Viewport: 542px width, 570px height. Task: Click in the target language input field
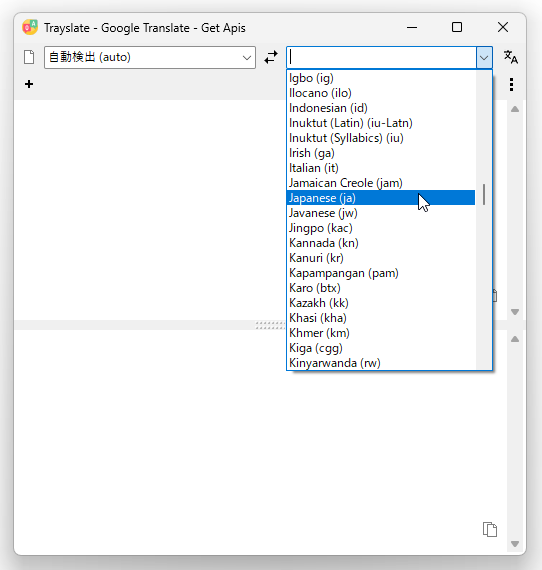tap(382, 57)
